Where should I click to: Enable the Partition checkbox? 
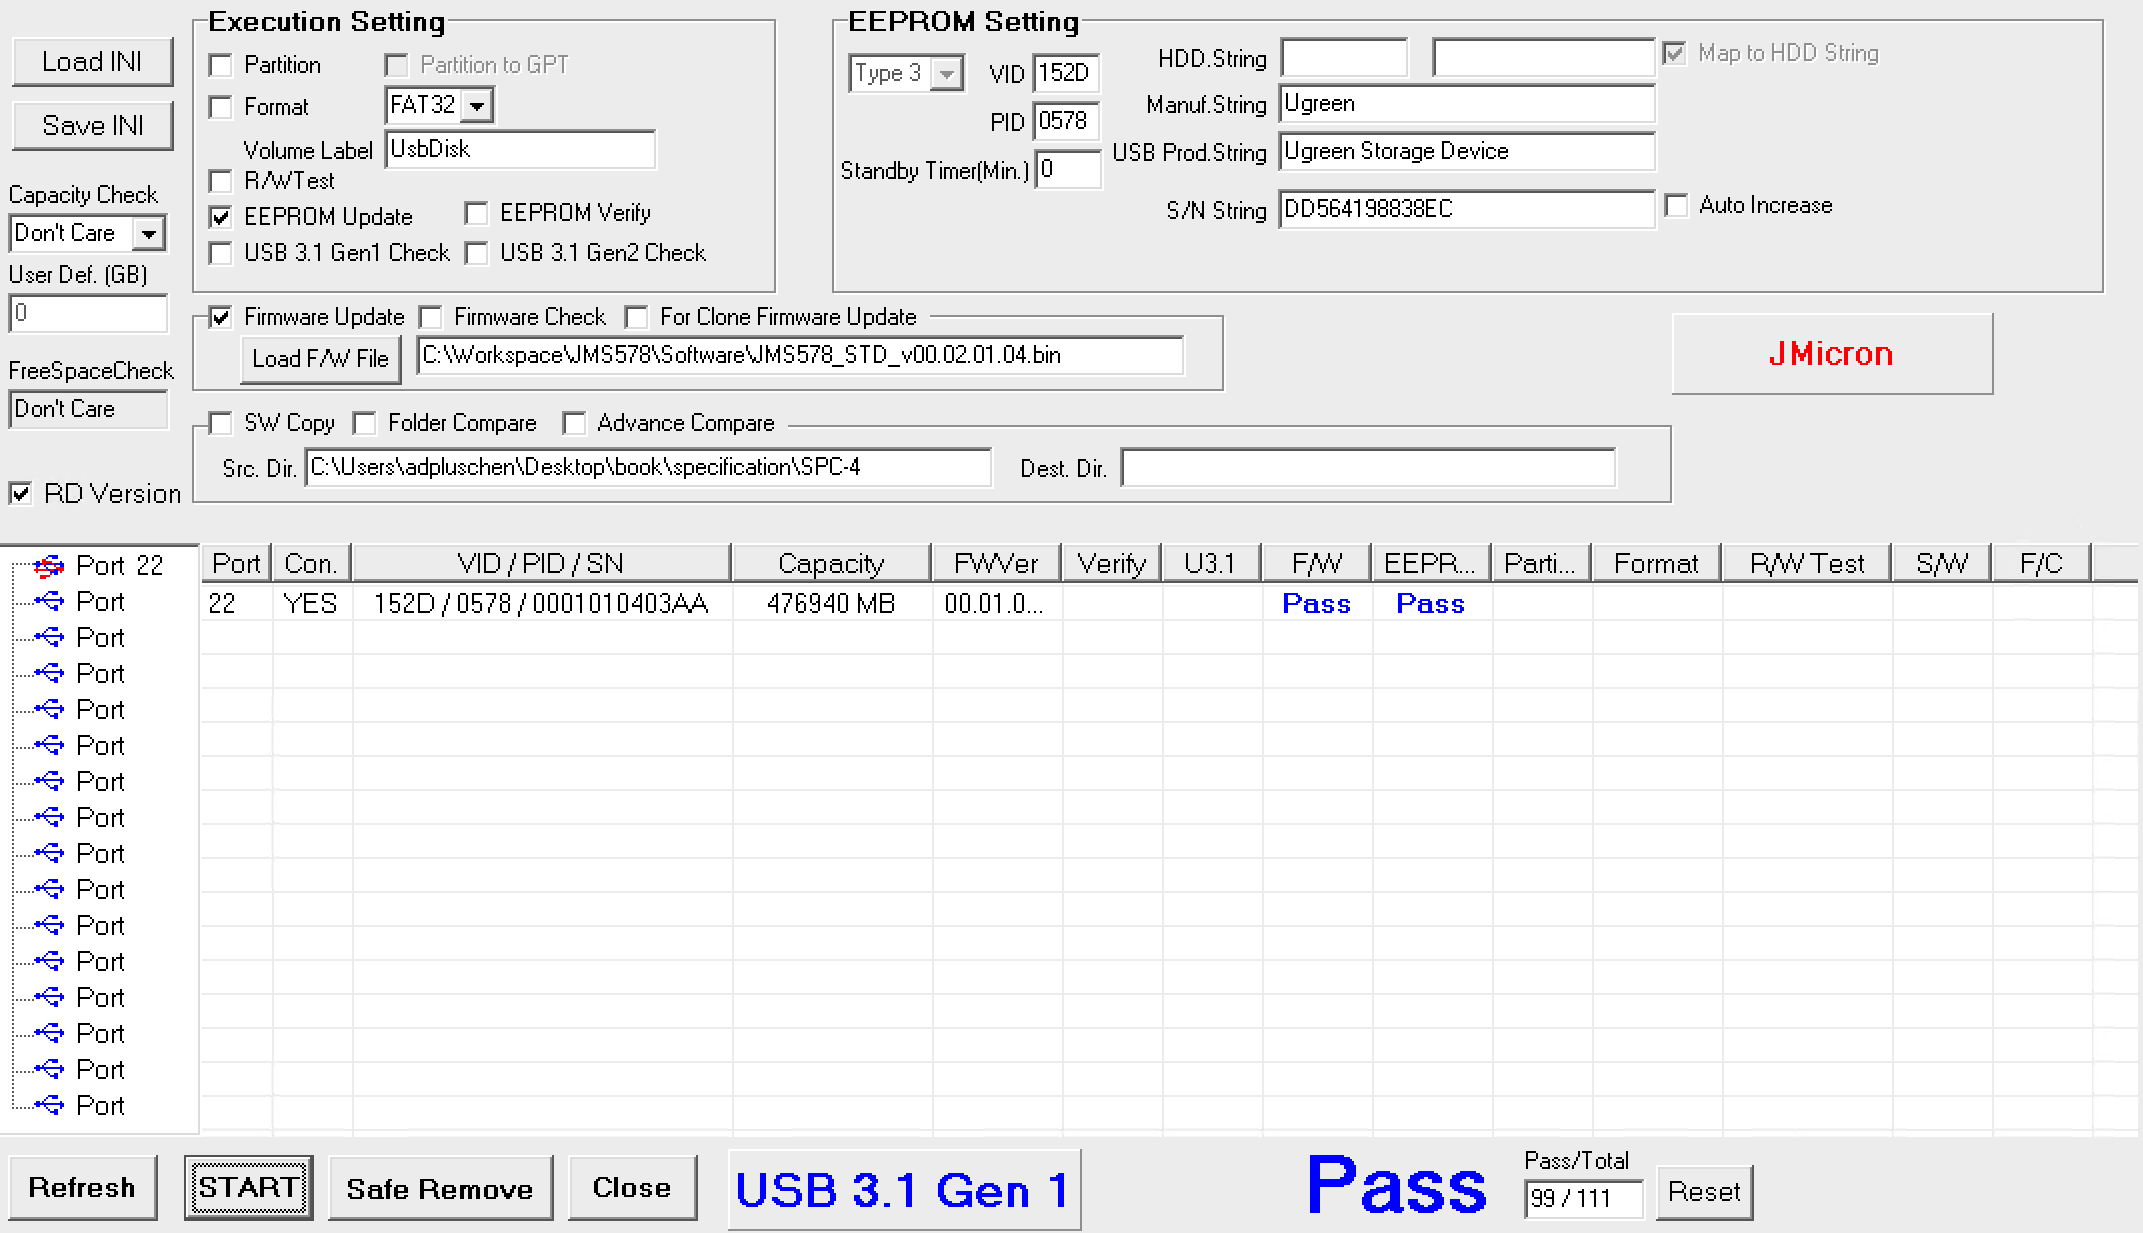[221, 66]
